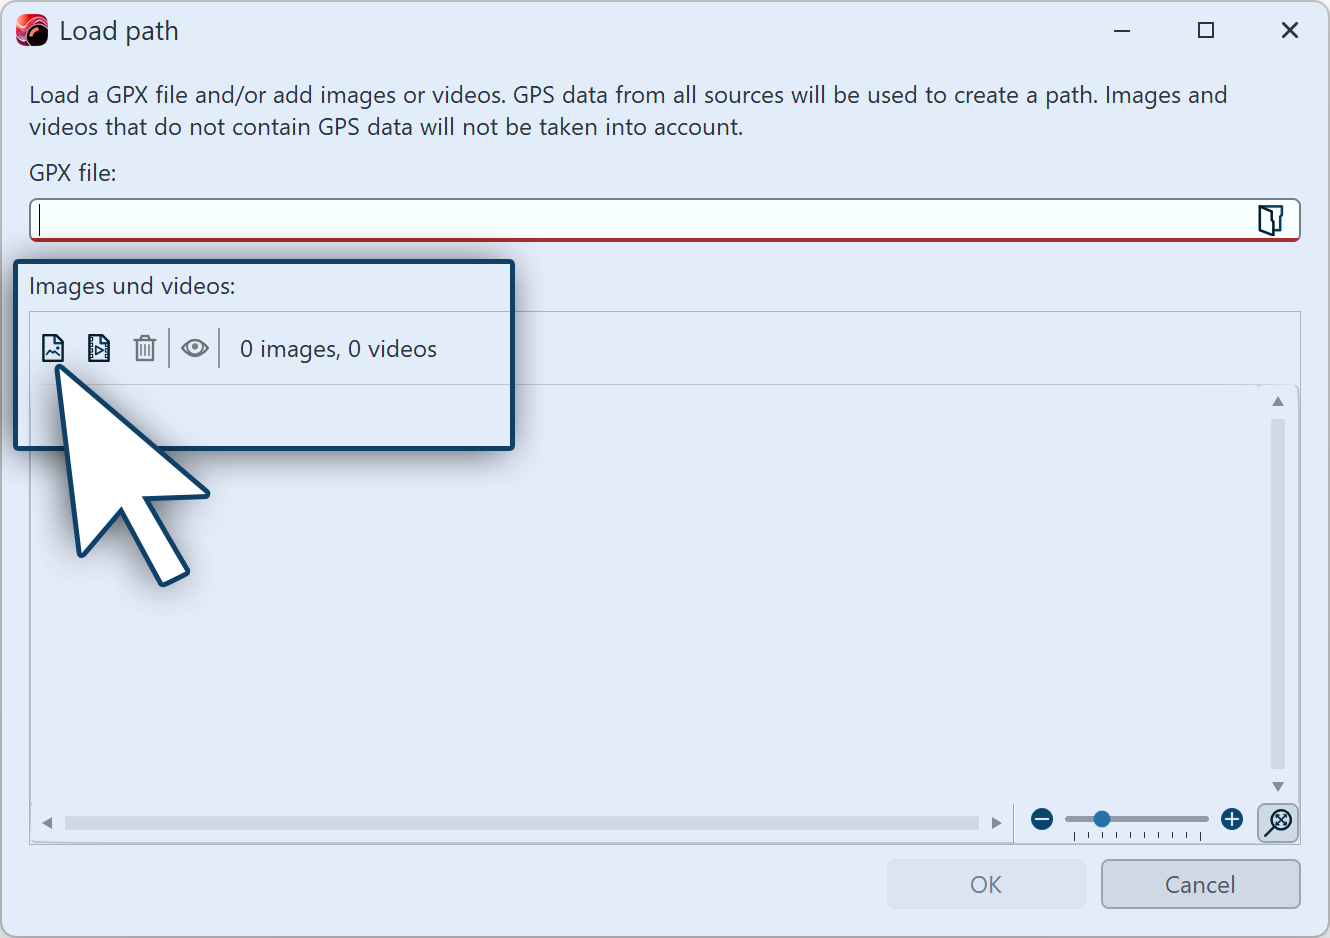Minimize the Load path window
Viewport: 1330px width, 938px height.
1121,31
